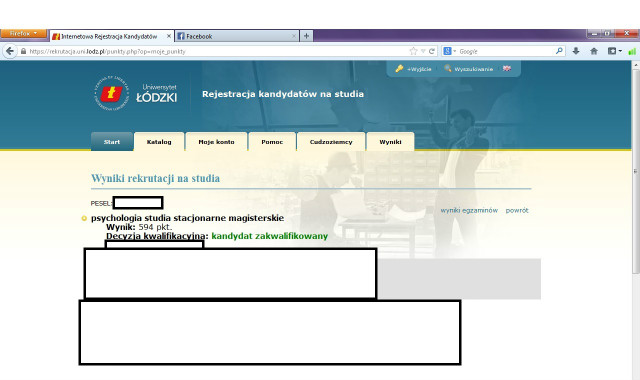The image size is (640, 380).
Task: Click the wyniki egzaminów link
Action: [x=469, y=210]
